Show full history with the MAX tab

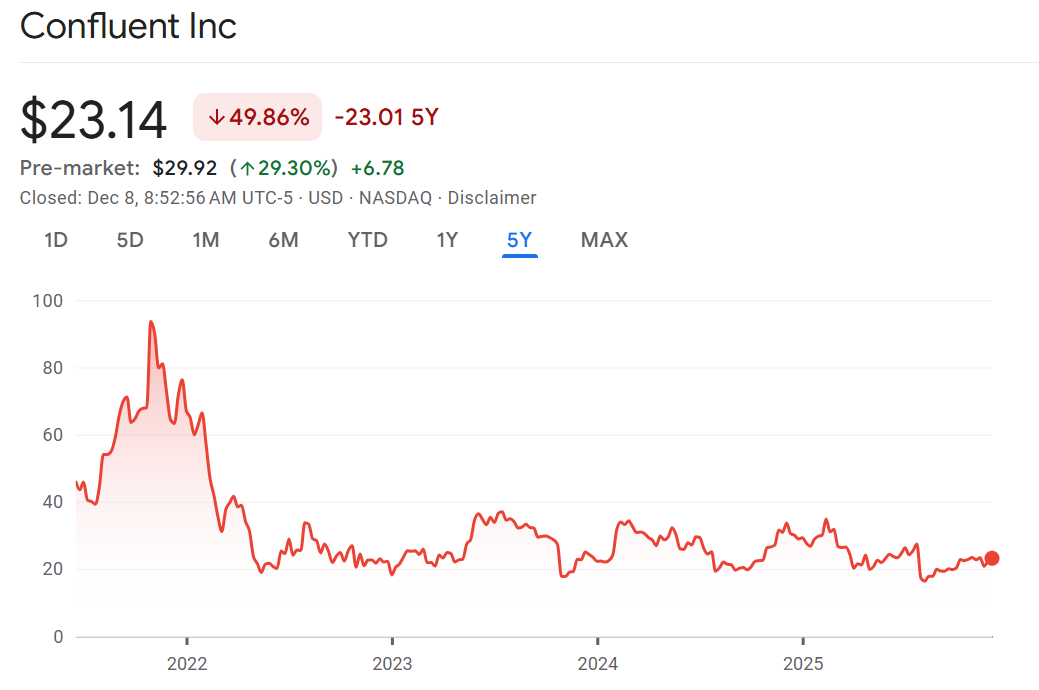click(604, 240)
